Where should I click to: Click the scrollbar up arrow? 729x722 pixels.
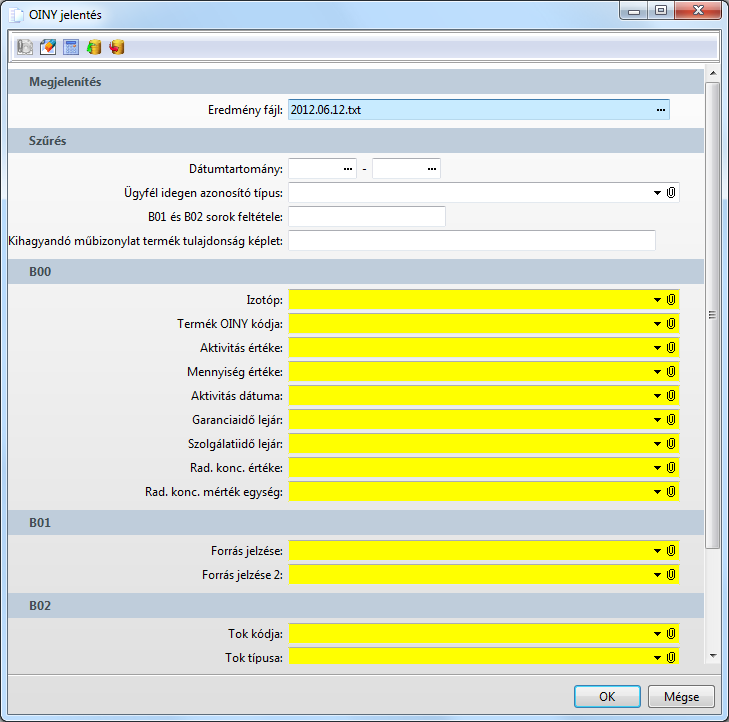coord(712,73)
